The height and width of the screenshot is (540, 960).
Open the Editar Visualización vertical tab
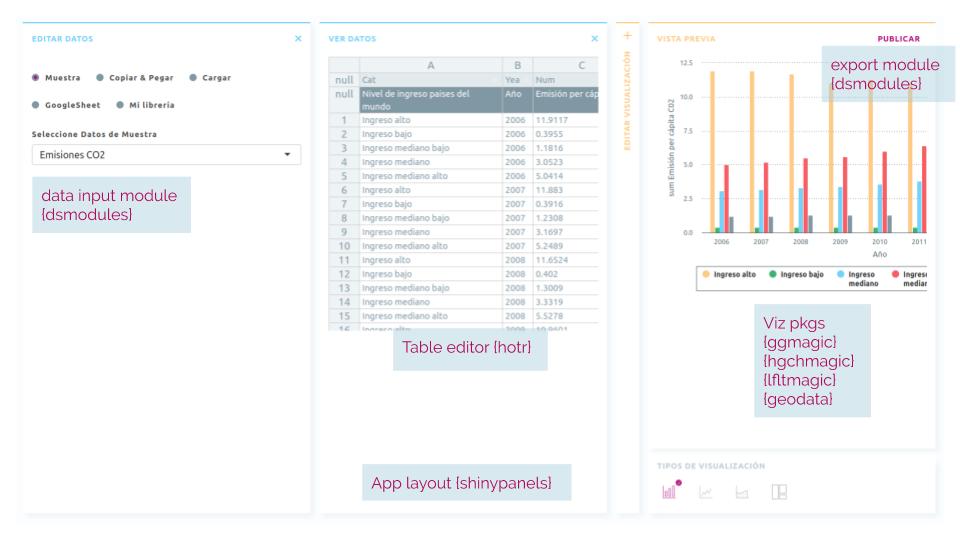point(628,102)
